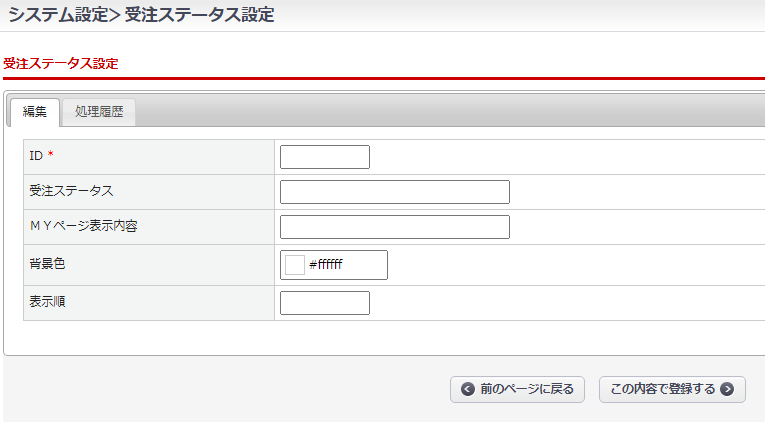Focus the ID input field
765x422 pixels.
tap(325, 157)
